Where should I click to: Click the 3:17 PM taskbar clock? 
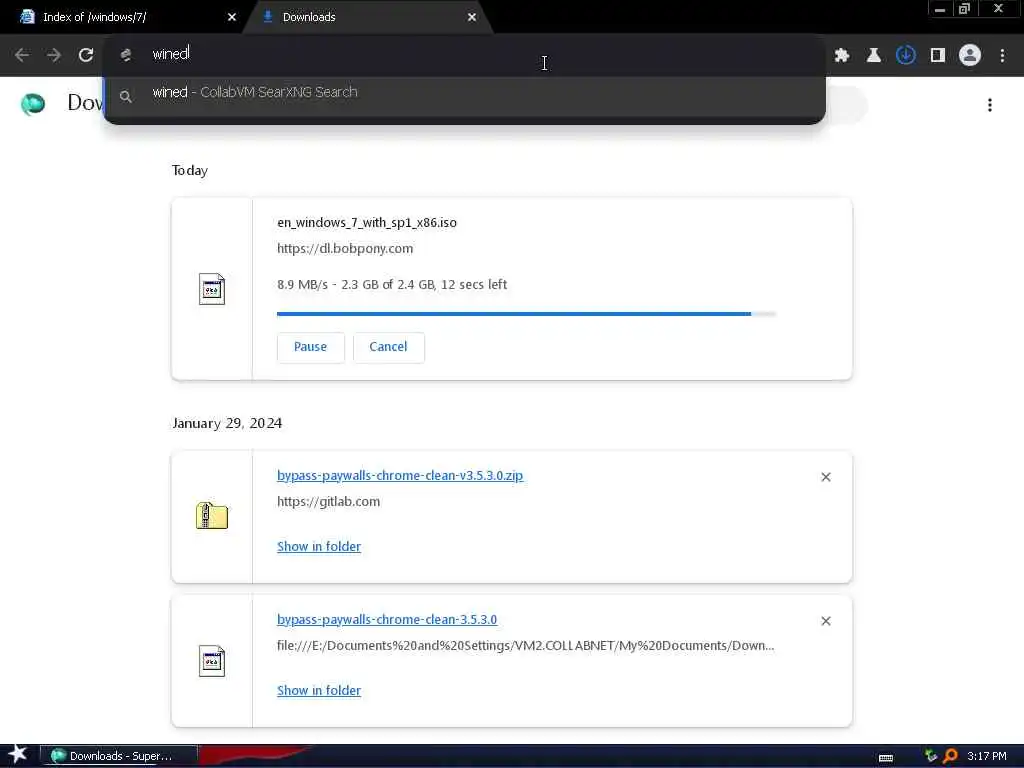point(987,756)
